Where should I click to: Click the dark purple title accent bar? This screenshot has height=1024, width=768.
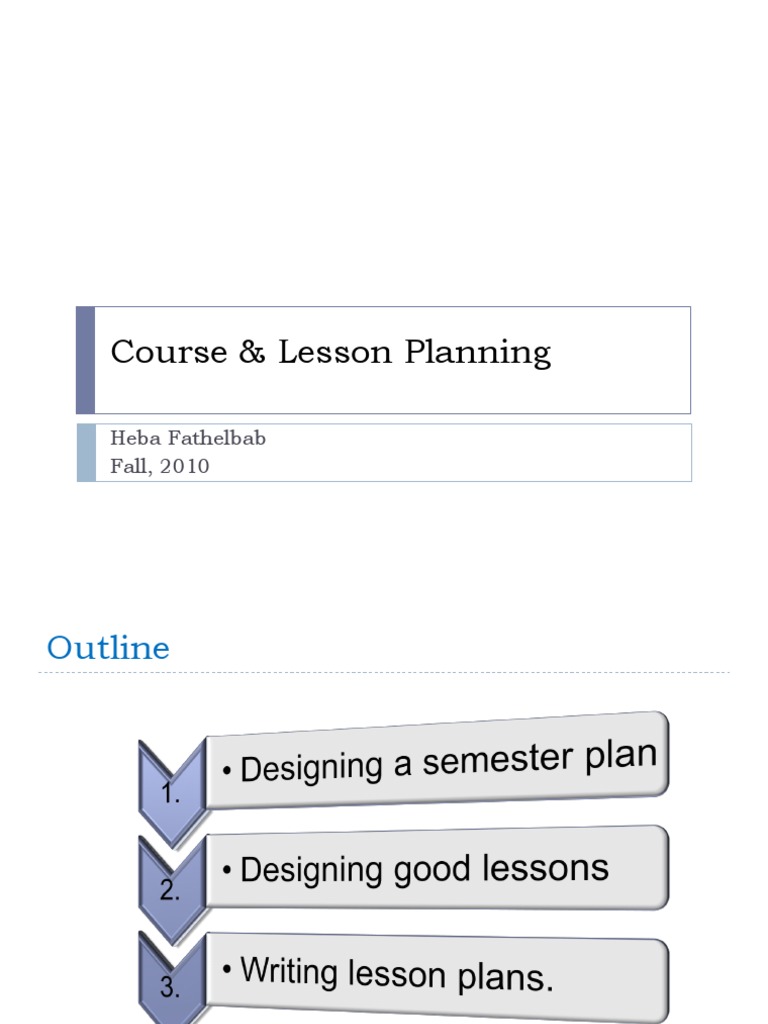(x=86, y=360)
